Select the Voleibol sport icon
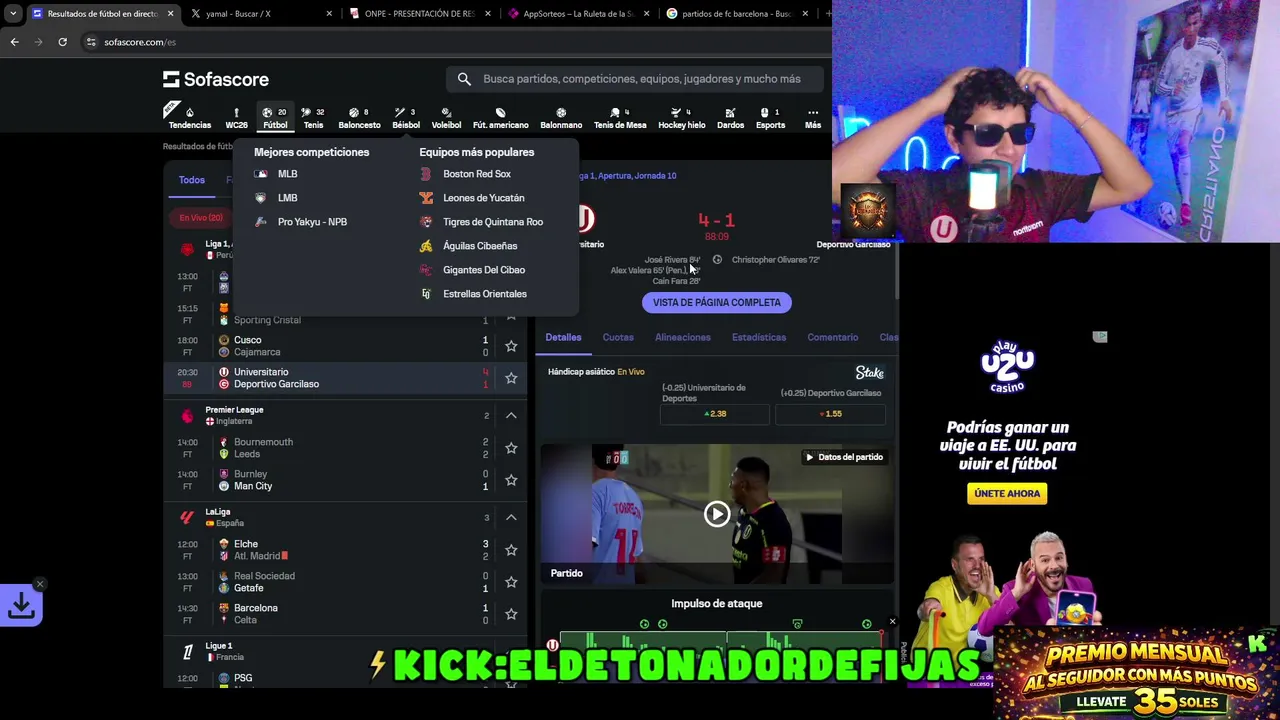The height and width of the screenshot is (720, 1280). [446, 118]
